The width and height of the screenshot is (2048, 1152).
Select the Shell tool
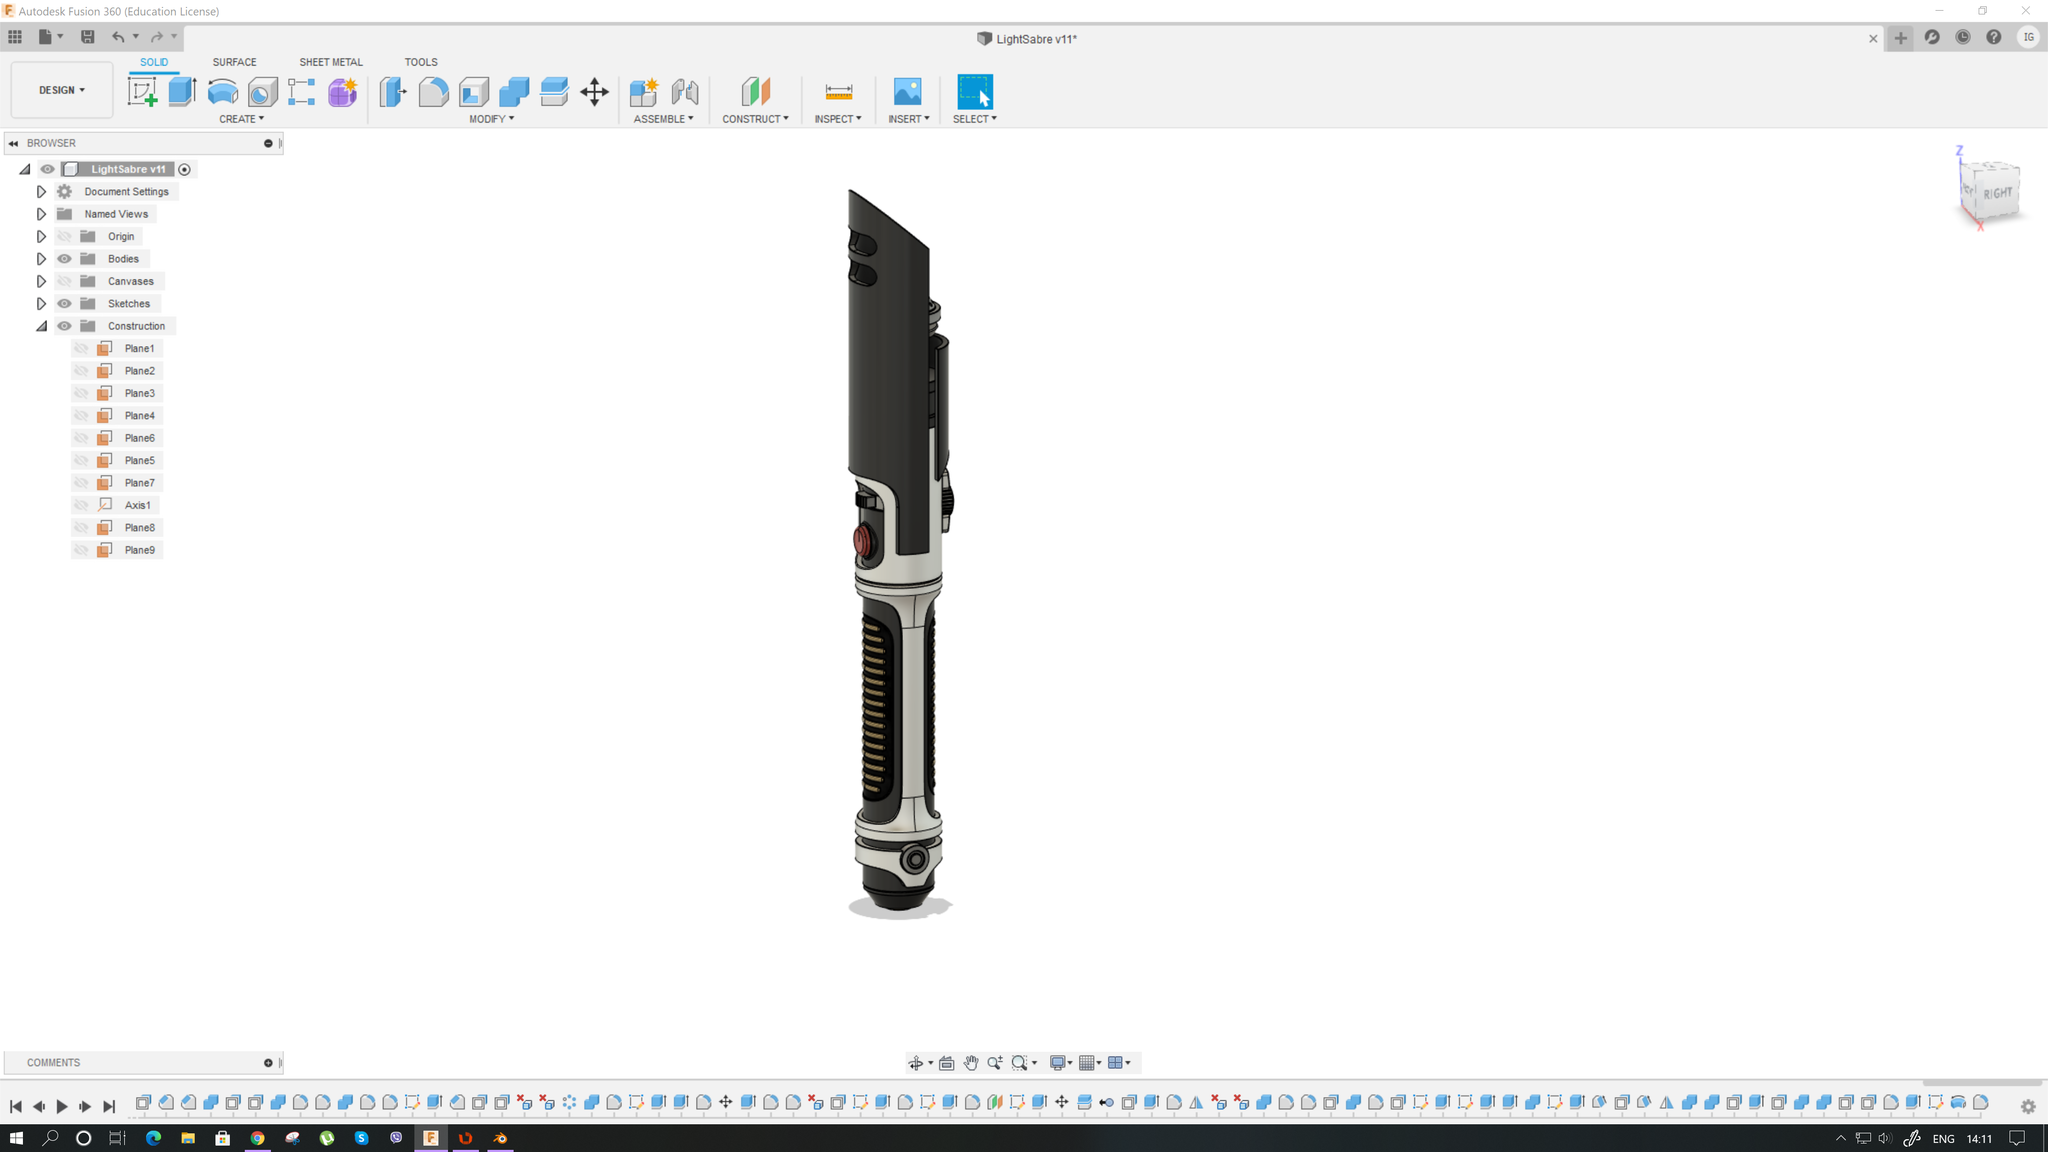tap(474, 92)
